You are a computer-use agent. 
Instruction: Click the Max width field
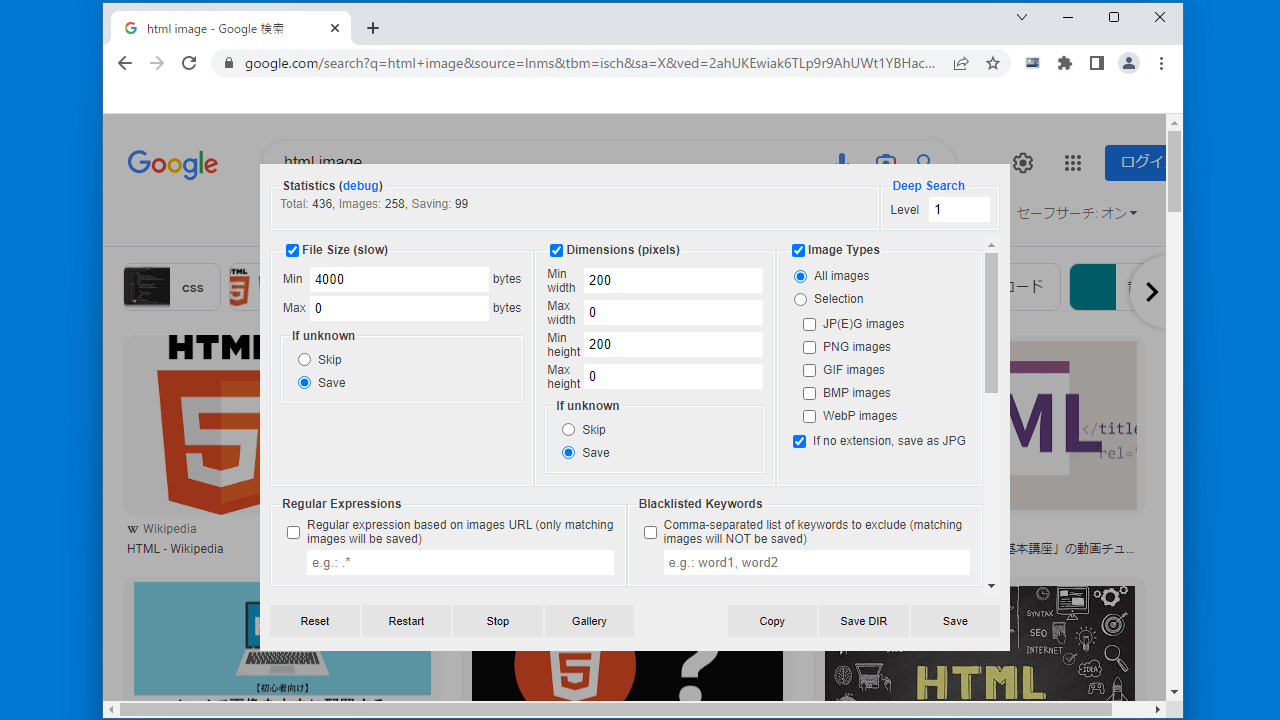tap(673, 312)
